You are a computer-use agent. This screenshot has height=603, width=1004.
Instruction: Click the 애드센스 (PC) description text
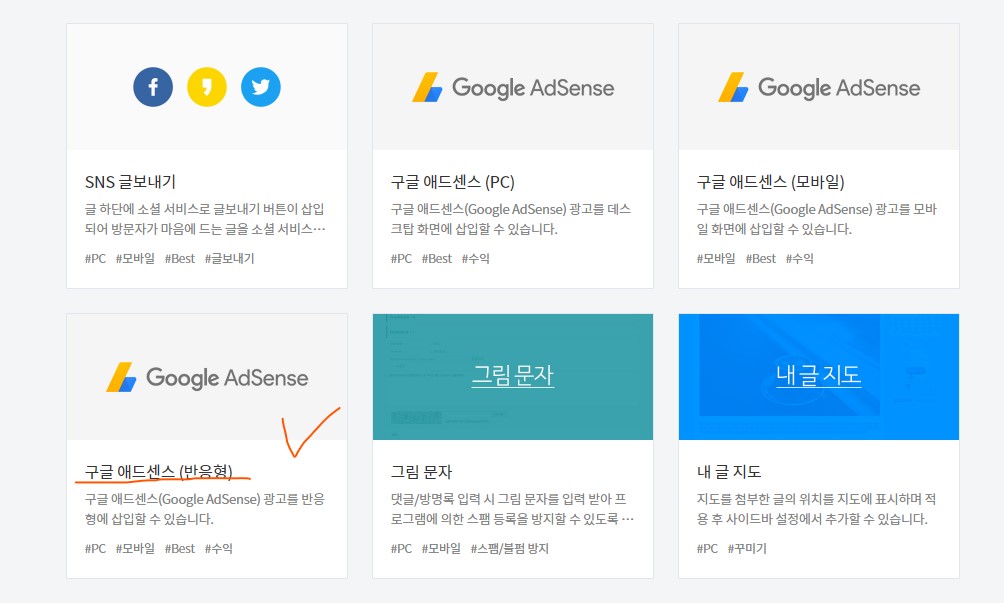(x=511, y=219)
